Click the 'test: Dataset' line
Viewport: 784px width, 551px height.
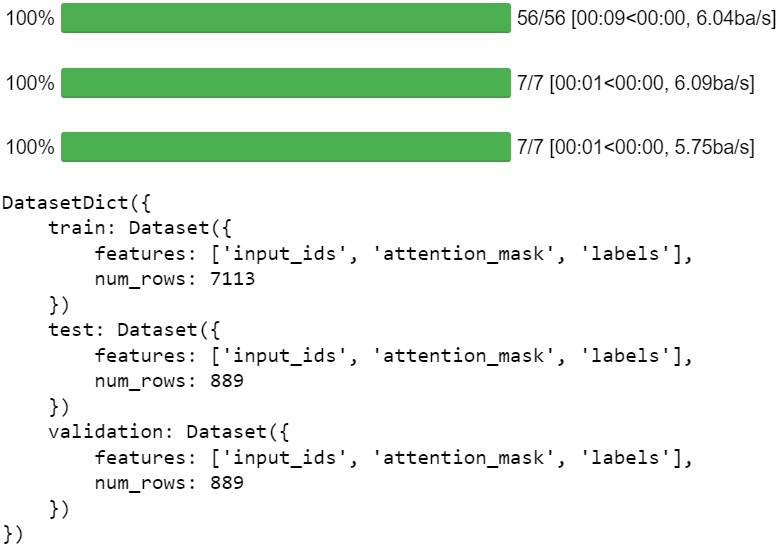tap(134, 330)
